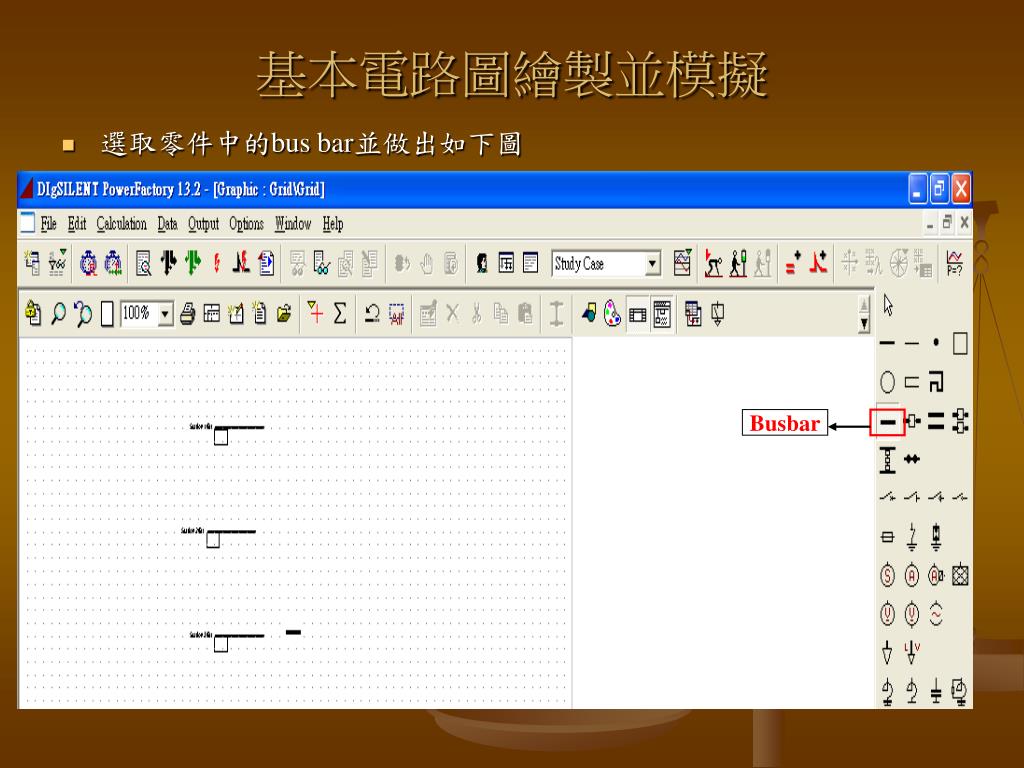Click the Open folder icon in graphic toolbar
The height and width of the screenshot is (768, 1024).
[x=284, y=314]
